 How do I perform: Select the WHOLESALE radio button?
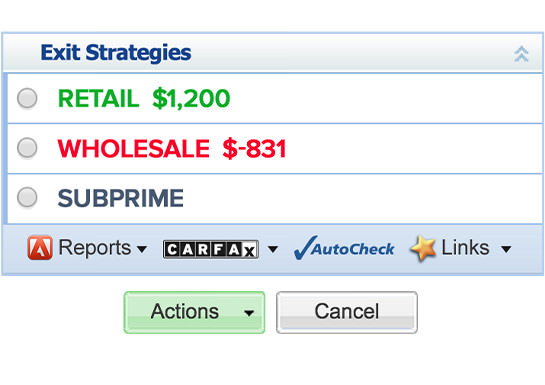click(27, 148)
